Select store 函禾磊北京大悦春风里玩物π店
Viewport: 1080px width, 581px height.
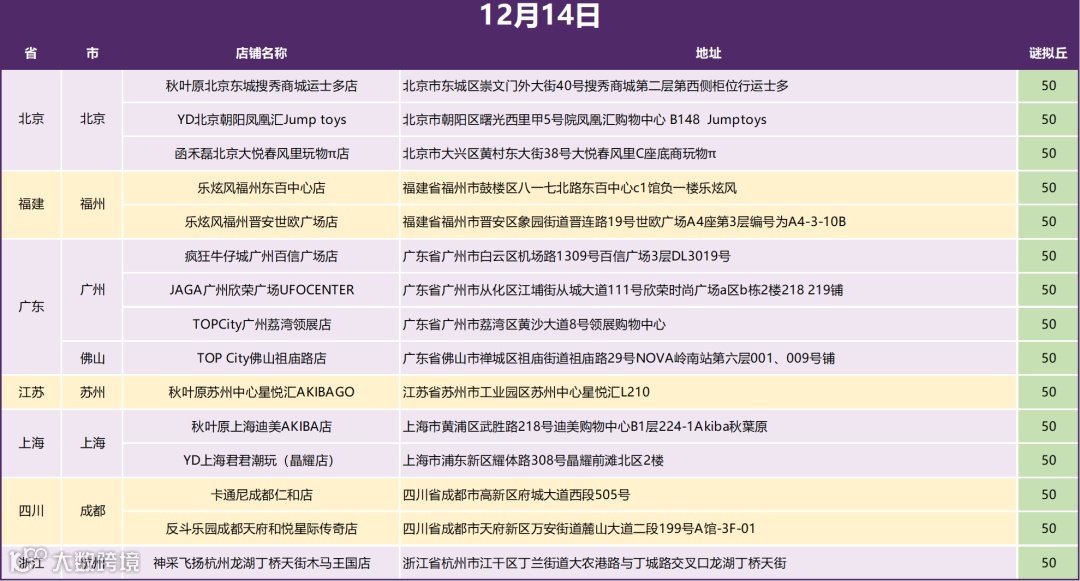[261, 154]
